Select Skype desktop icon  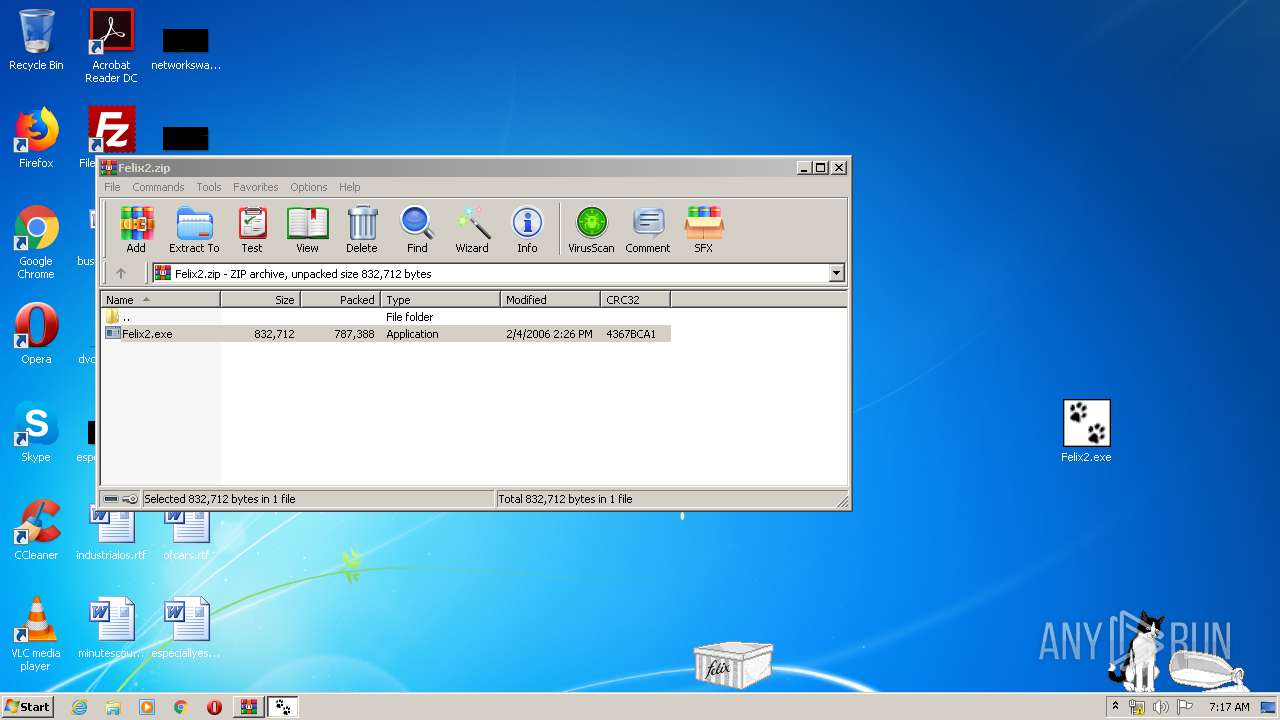click(36, 432)
